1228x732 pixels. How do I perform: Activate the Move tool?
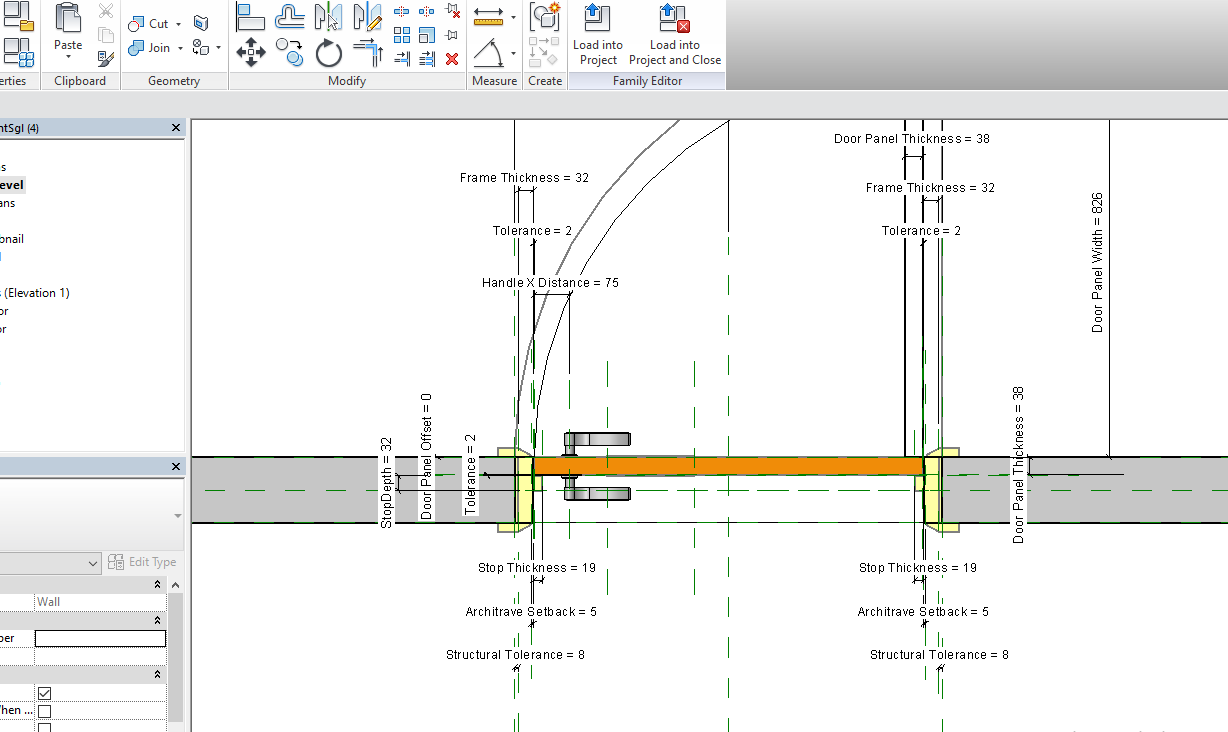coord(251,51)
